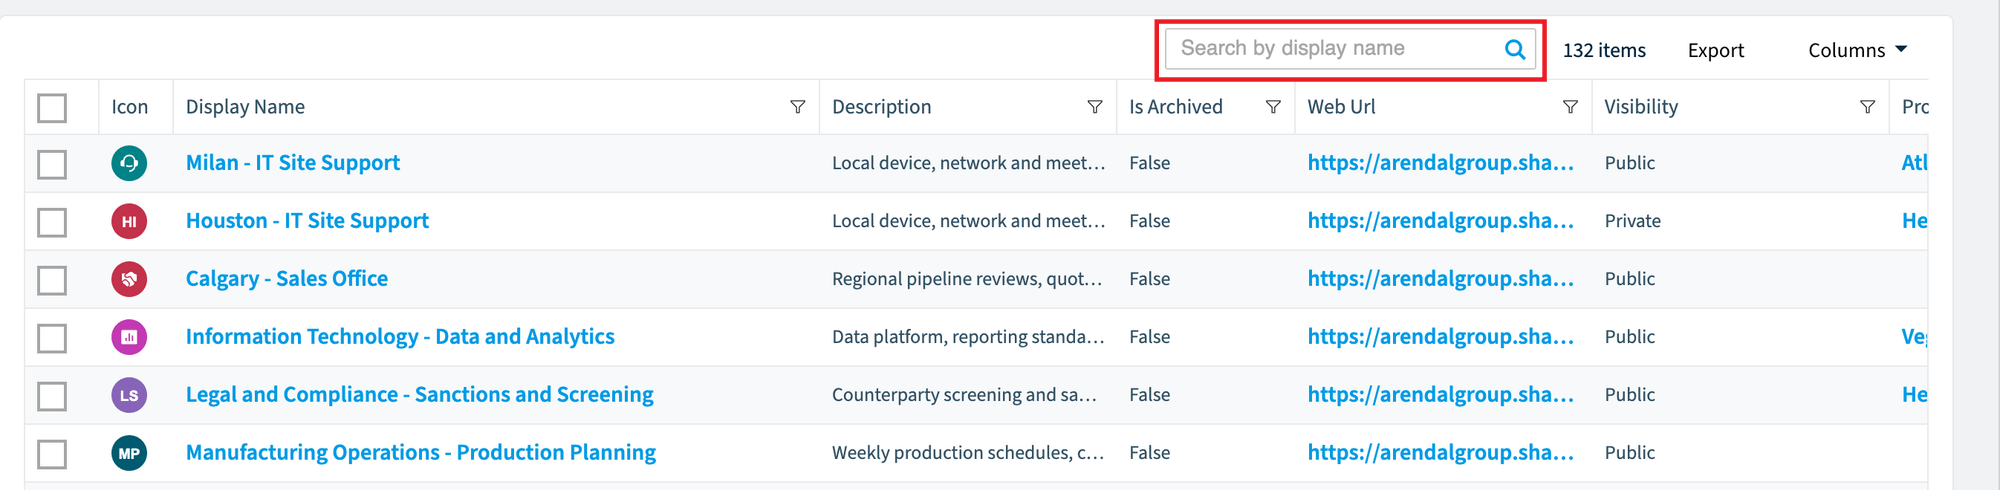Click the MP avatar for Manufacturing Operations
This screenshot has height=490, width=2000.
pyautogui.click(x=129, y=453)
